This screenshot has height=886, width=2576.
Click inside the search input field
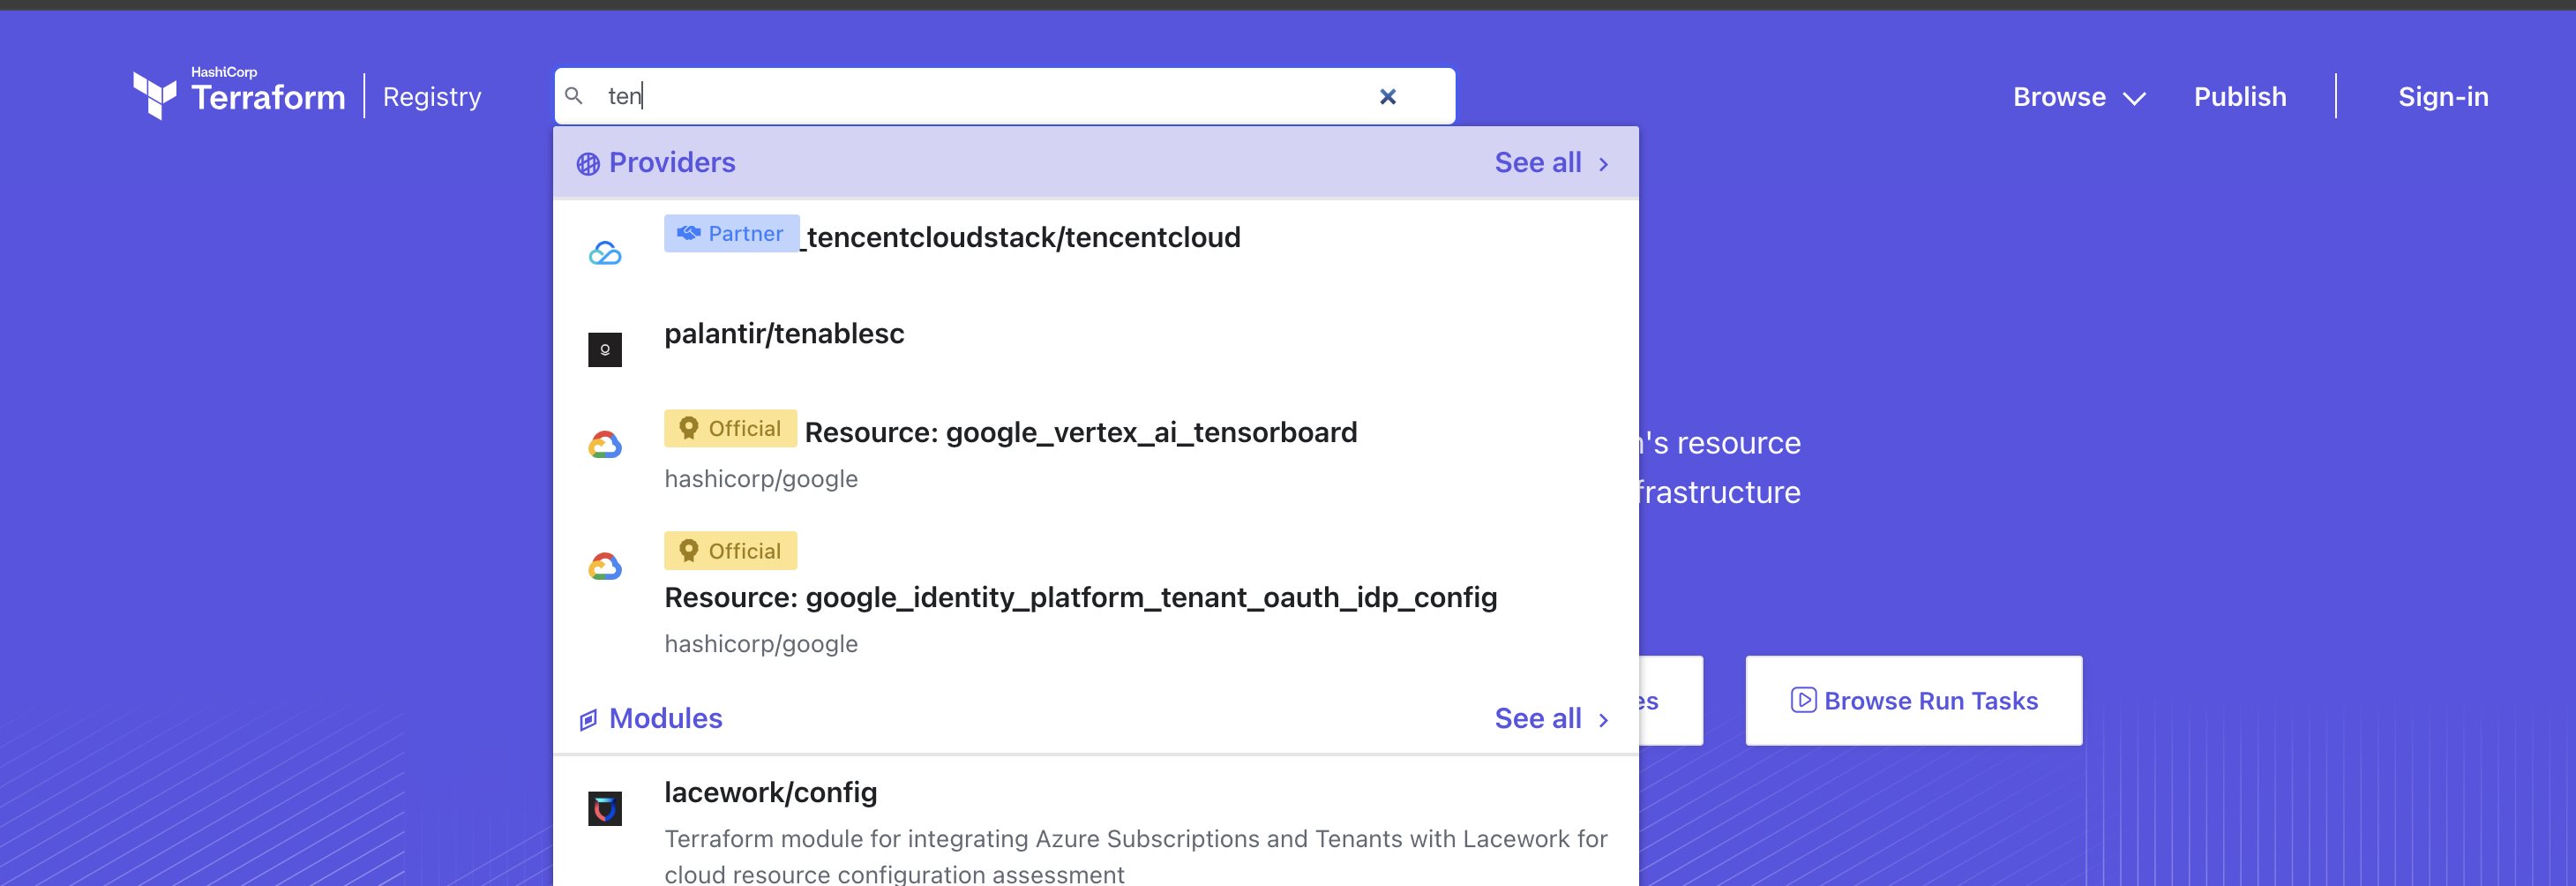point(1004,96)
